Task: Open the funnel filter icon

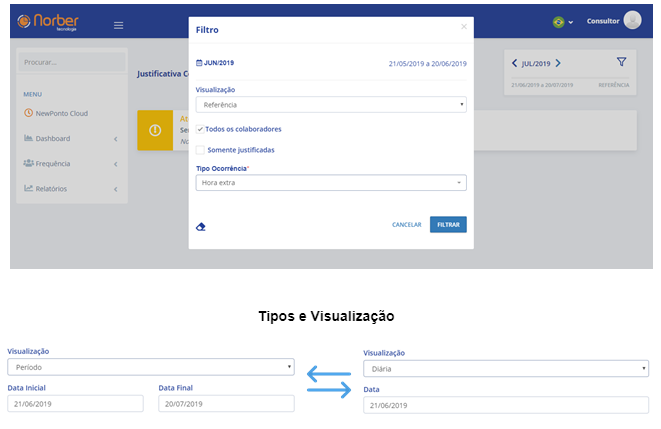Action: pyautogui.click(x=621, y=63)
